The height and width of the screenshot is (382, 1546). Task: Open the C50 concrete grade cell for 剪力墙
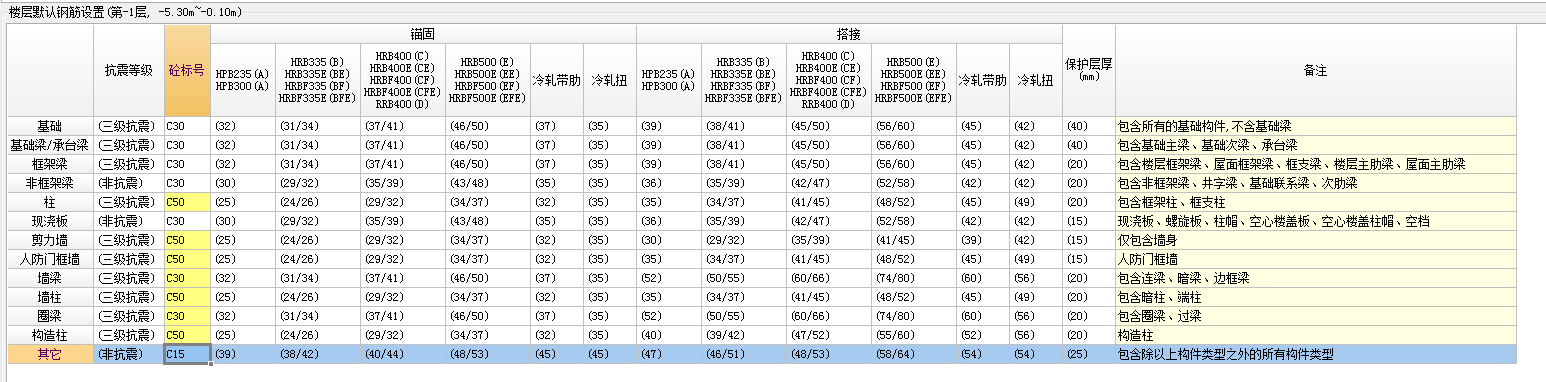(187, 240)
